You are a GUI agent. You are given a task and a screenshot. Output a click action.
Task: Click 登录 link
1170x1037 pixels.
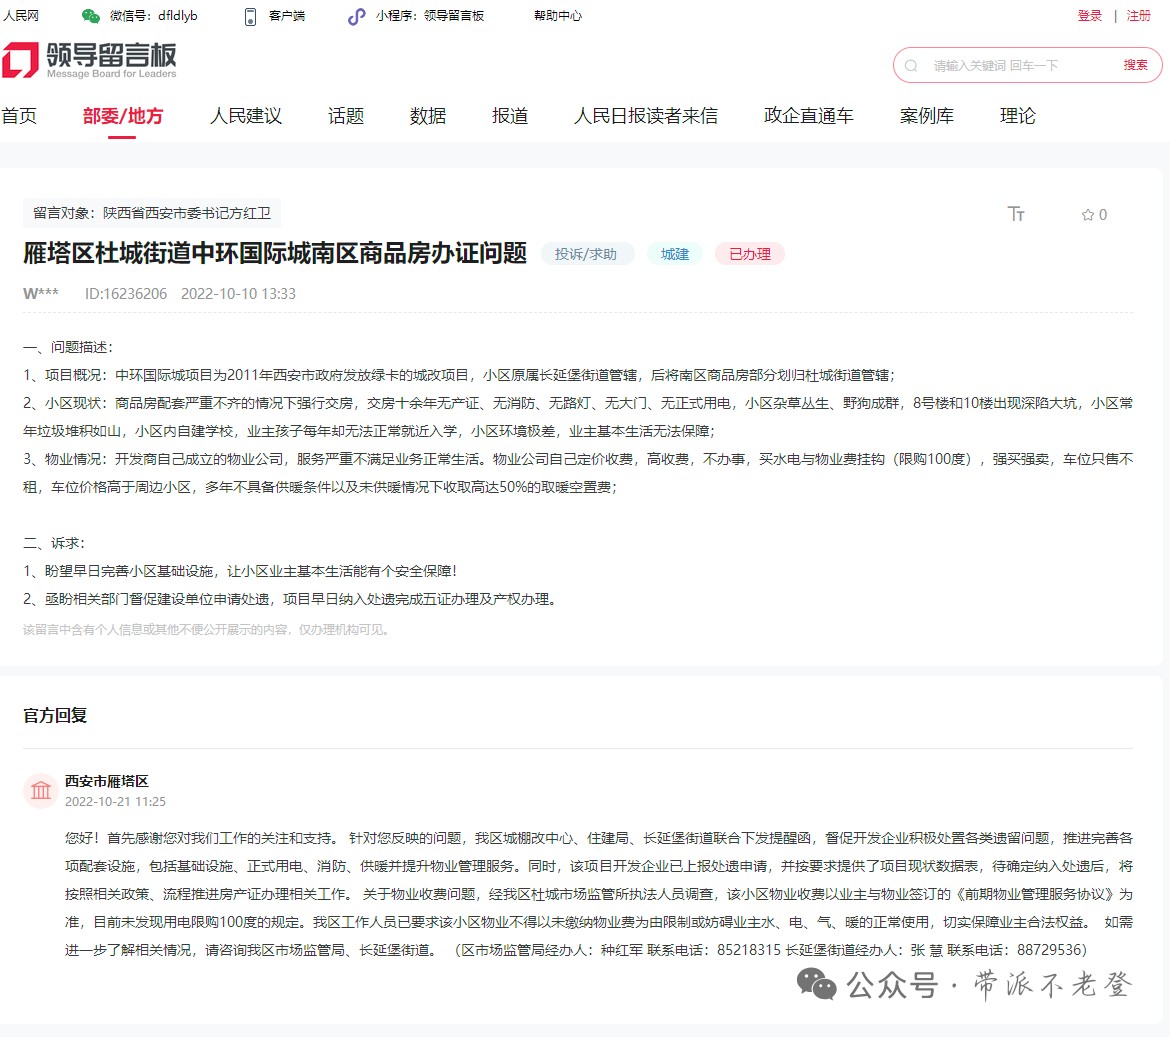(x=1089, y=16)
